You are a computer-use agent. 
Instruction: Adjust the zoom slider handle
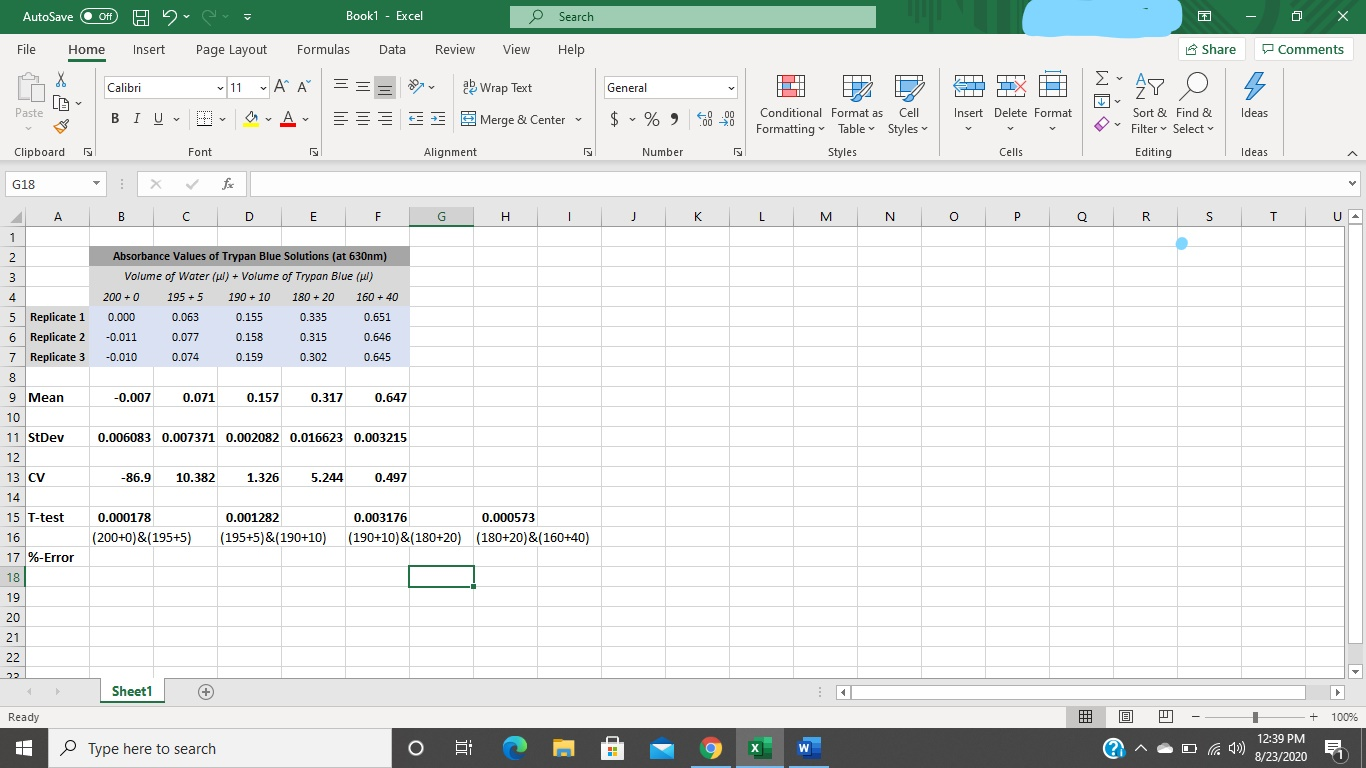pos(1256,717)
